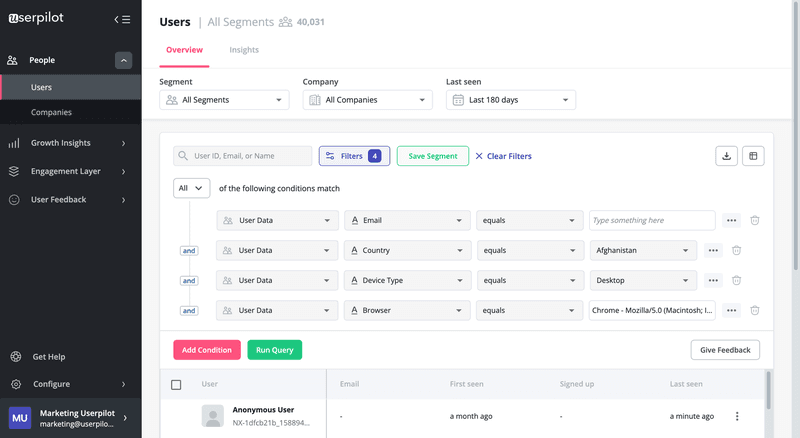Open the Browser attribute dropdown
Viewport: 800px width, 438px height.
point(407,310)
